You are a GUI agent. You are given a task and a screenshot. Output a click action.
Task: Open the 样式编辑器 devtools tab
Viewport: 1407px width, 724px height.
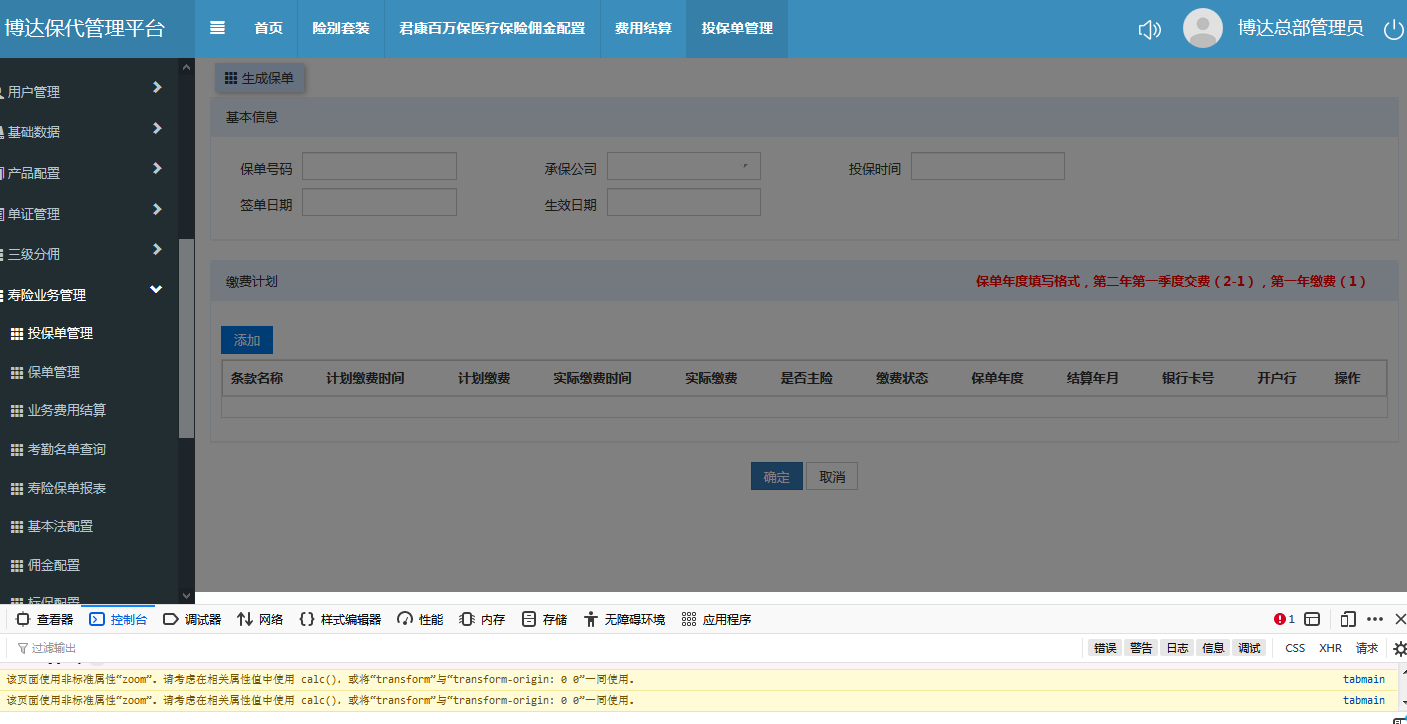pos(340,619)
